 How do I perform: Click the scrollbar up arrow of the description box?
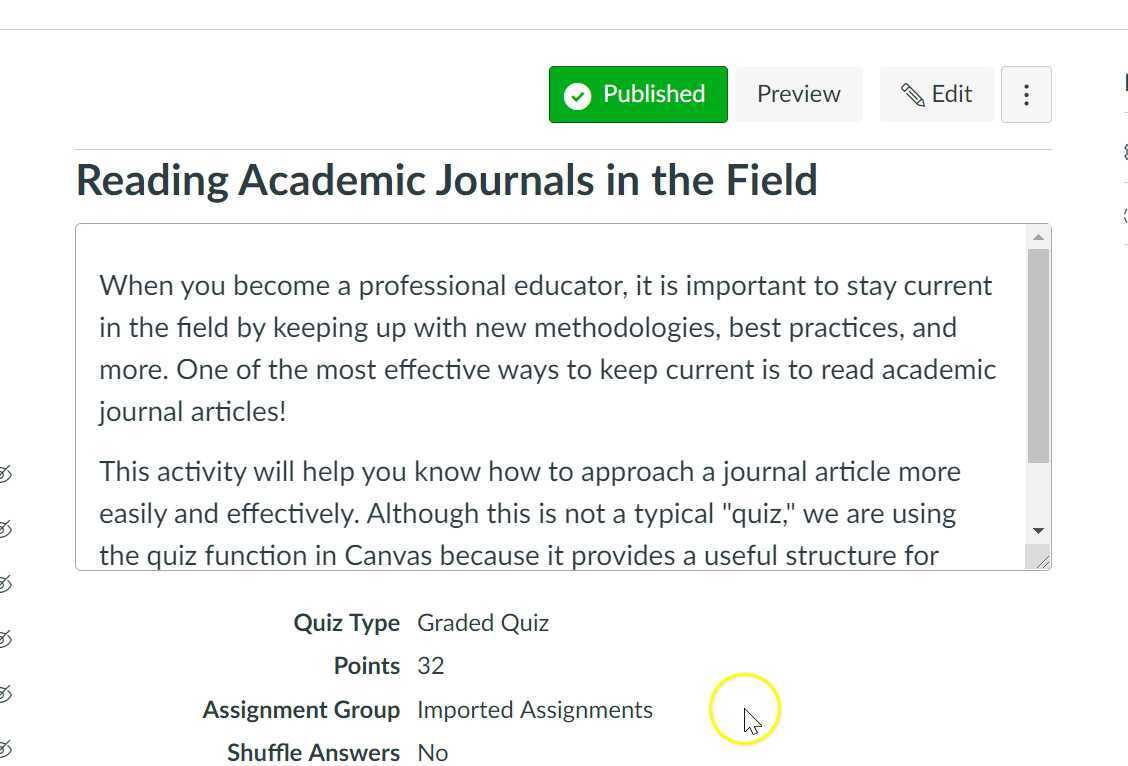[x=1038, y=236]
